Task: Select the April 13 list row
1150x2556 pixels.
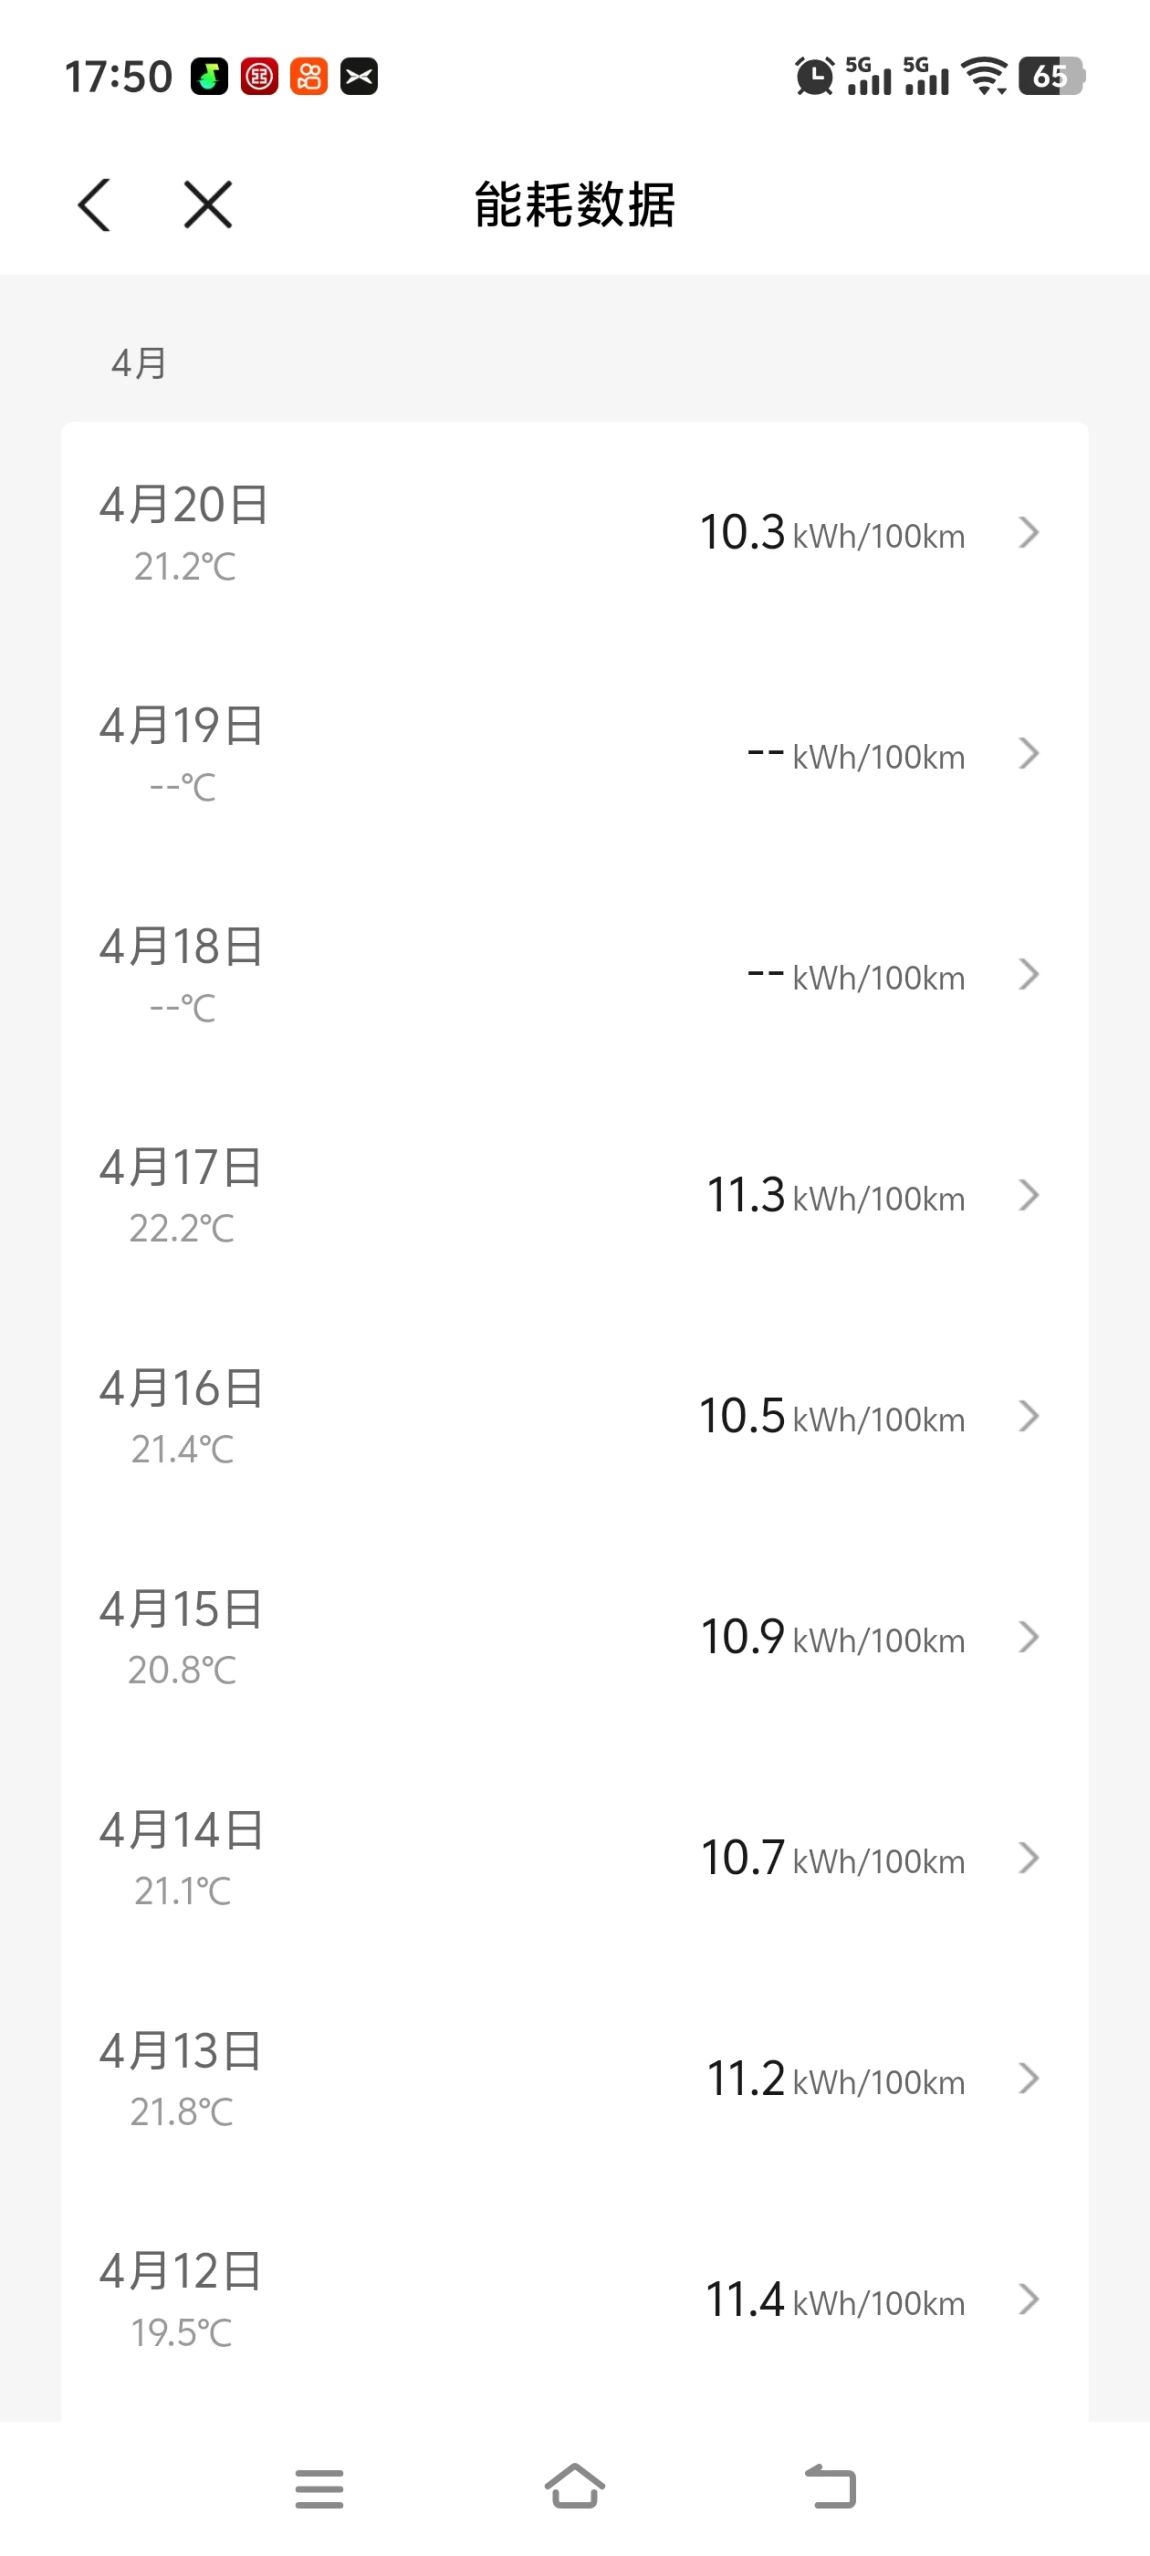Action: pyautogui.click(x=574, y=2079)
